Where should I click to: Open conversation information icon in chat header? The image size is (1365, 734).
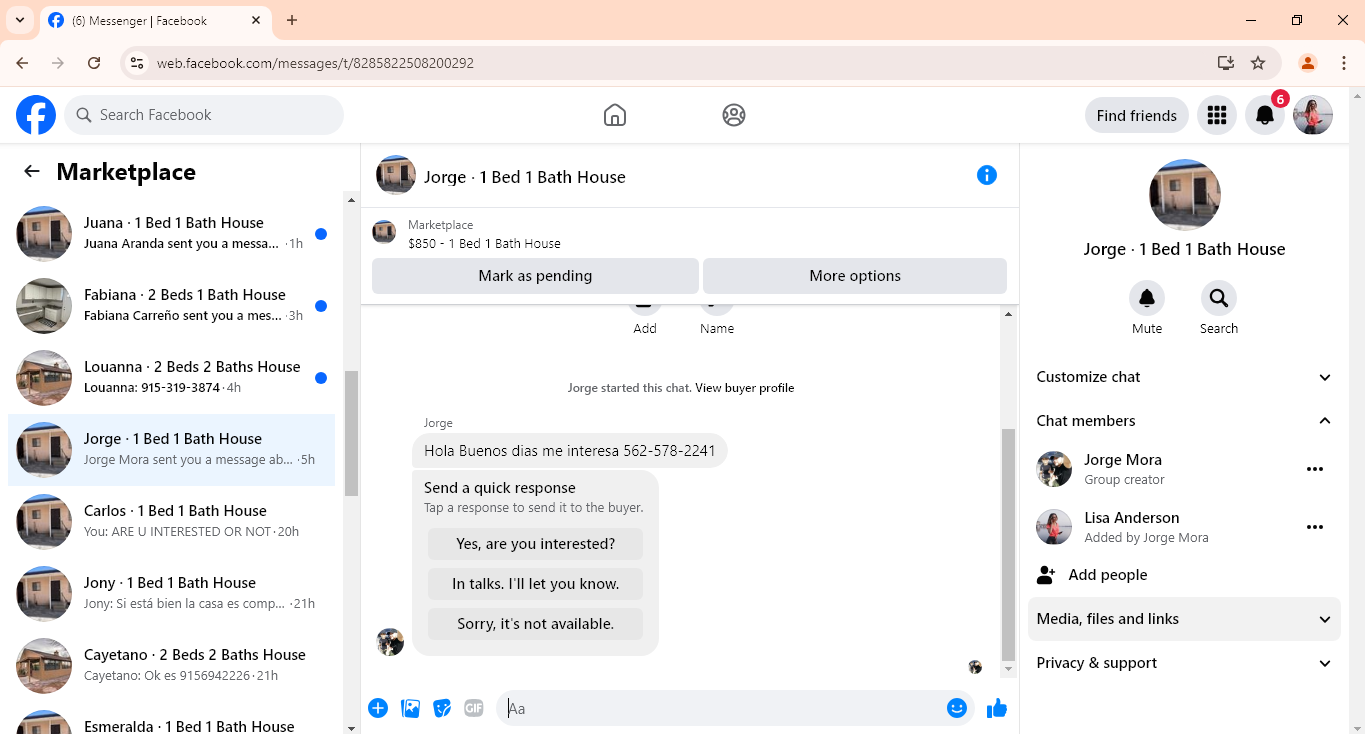(987, 175)
